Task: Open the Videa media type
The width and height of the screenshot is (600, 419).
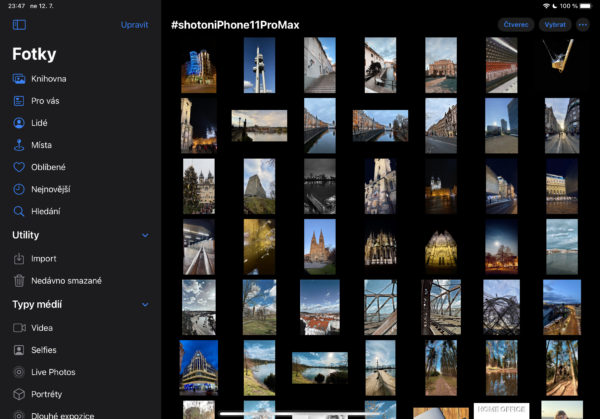Action: (43, 328)
